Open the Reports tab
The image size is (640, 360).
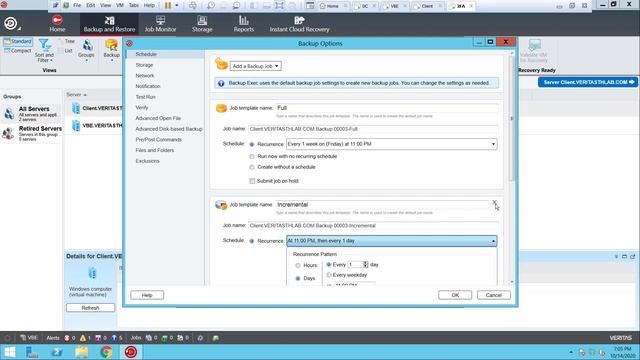click(244, 24)
